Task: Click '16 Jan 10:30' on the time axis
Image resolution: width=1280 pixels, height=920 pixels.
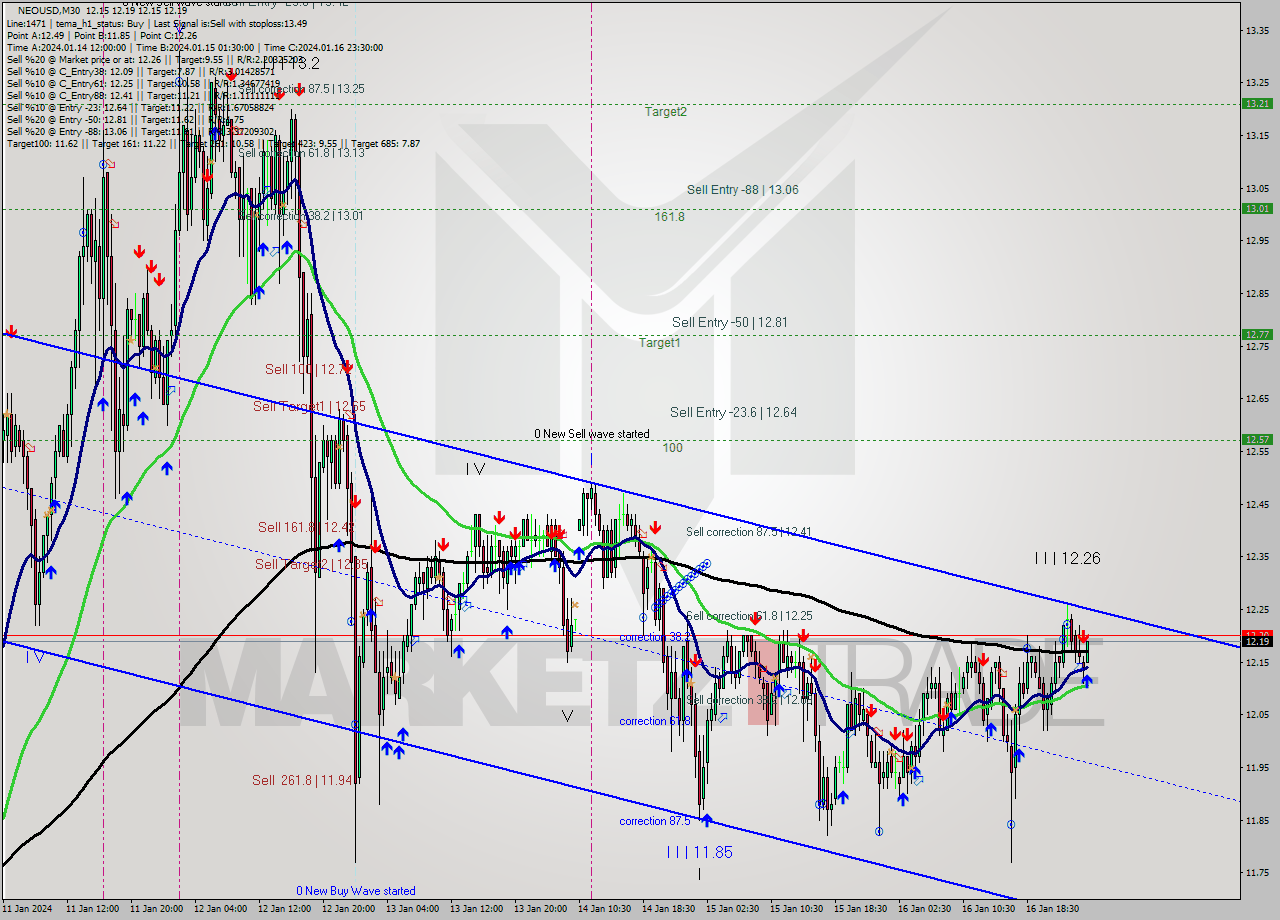Action: [988, 909]
